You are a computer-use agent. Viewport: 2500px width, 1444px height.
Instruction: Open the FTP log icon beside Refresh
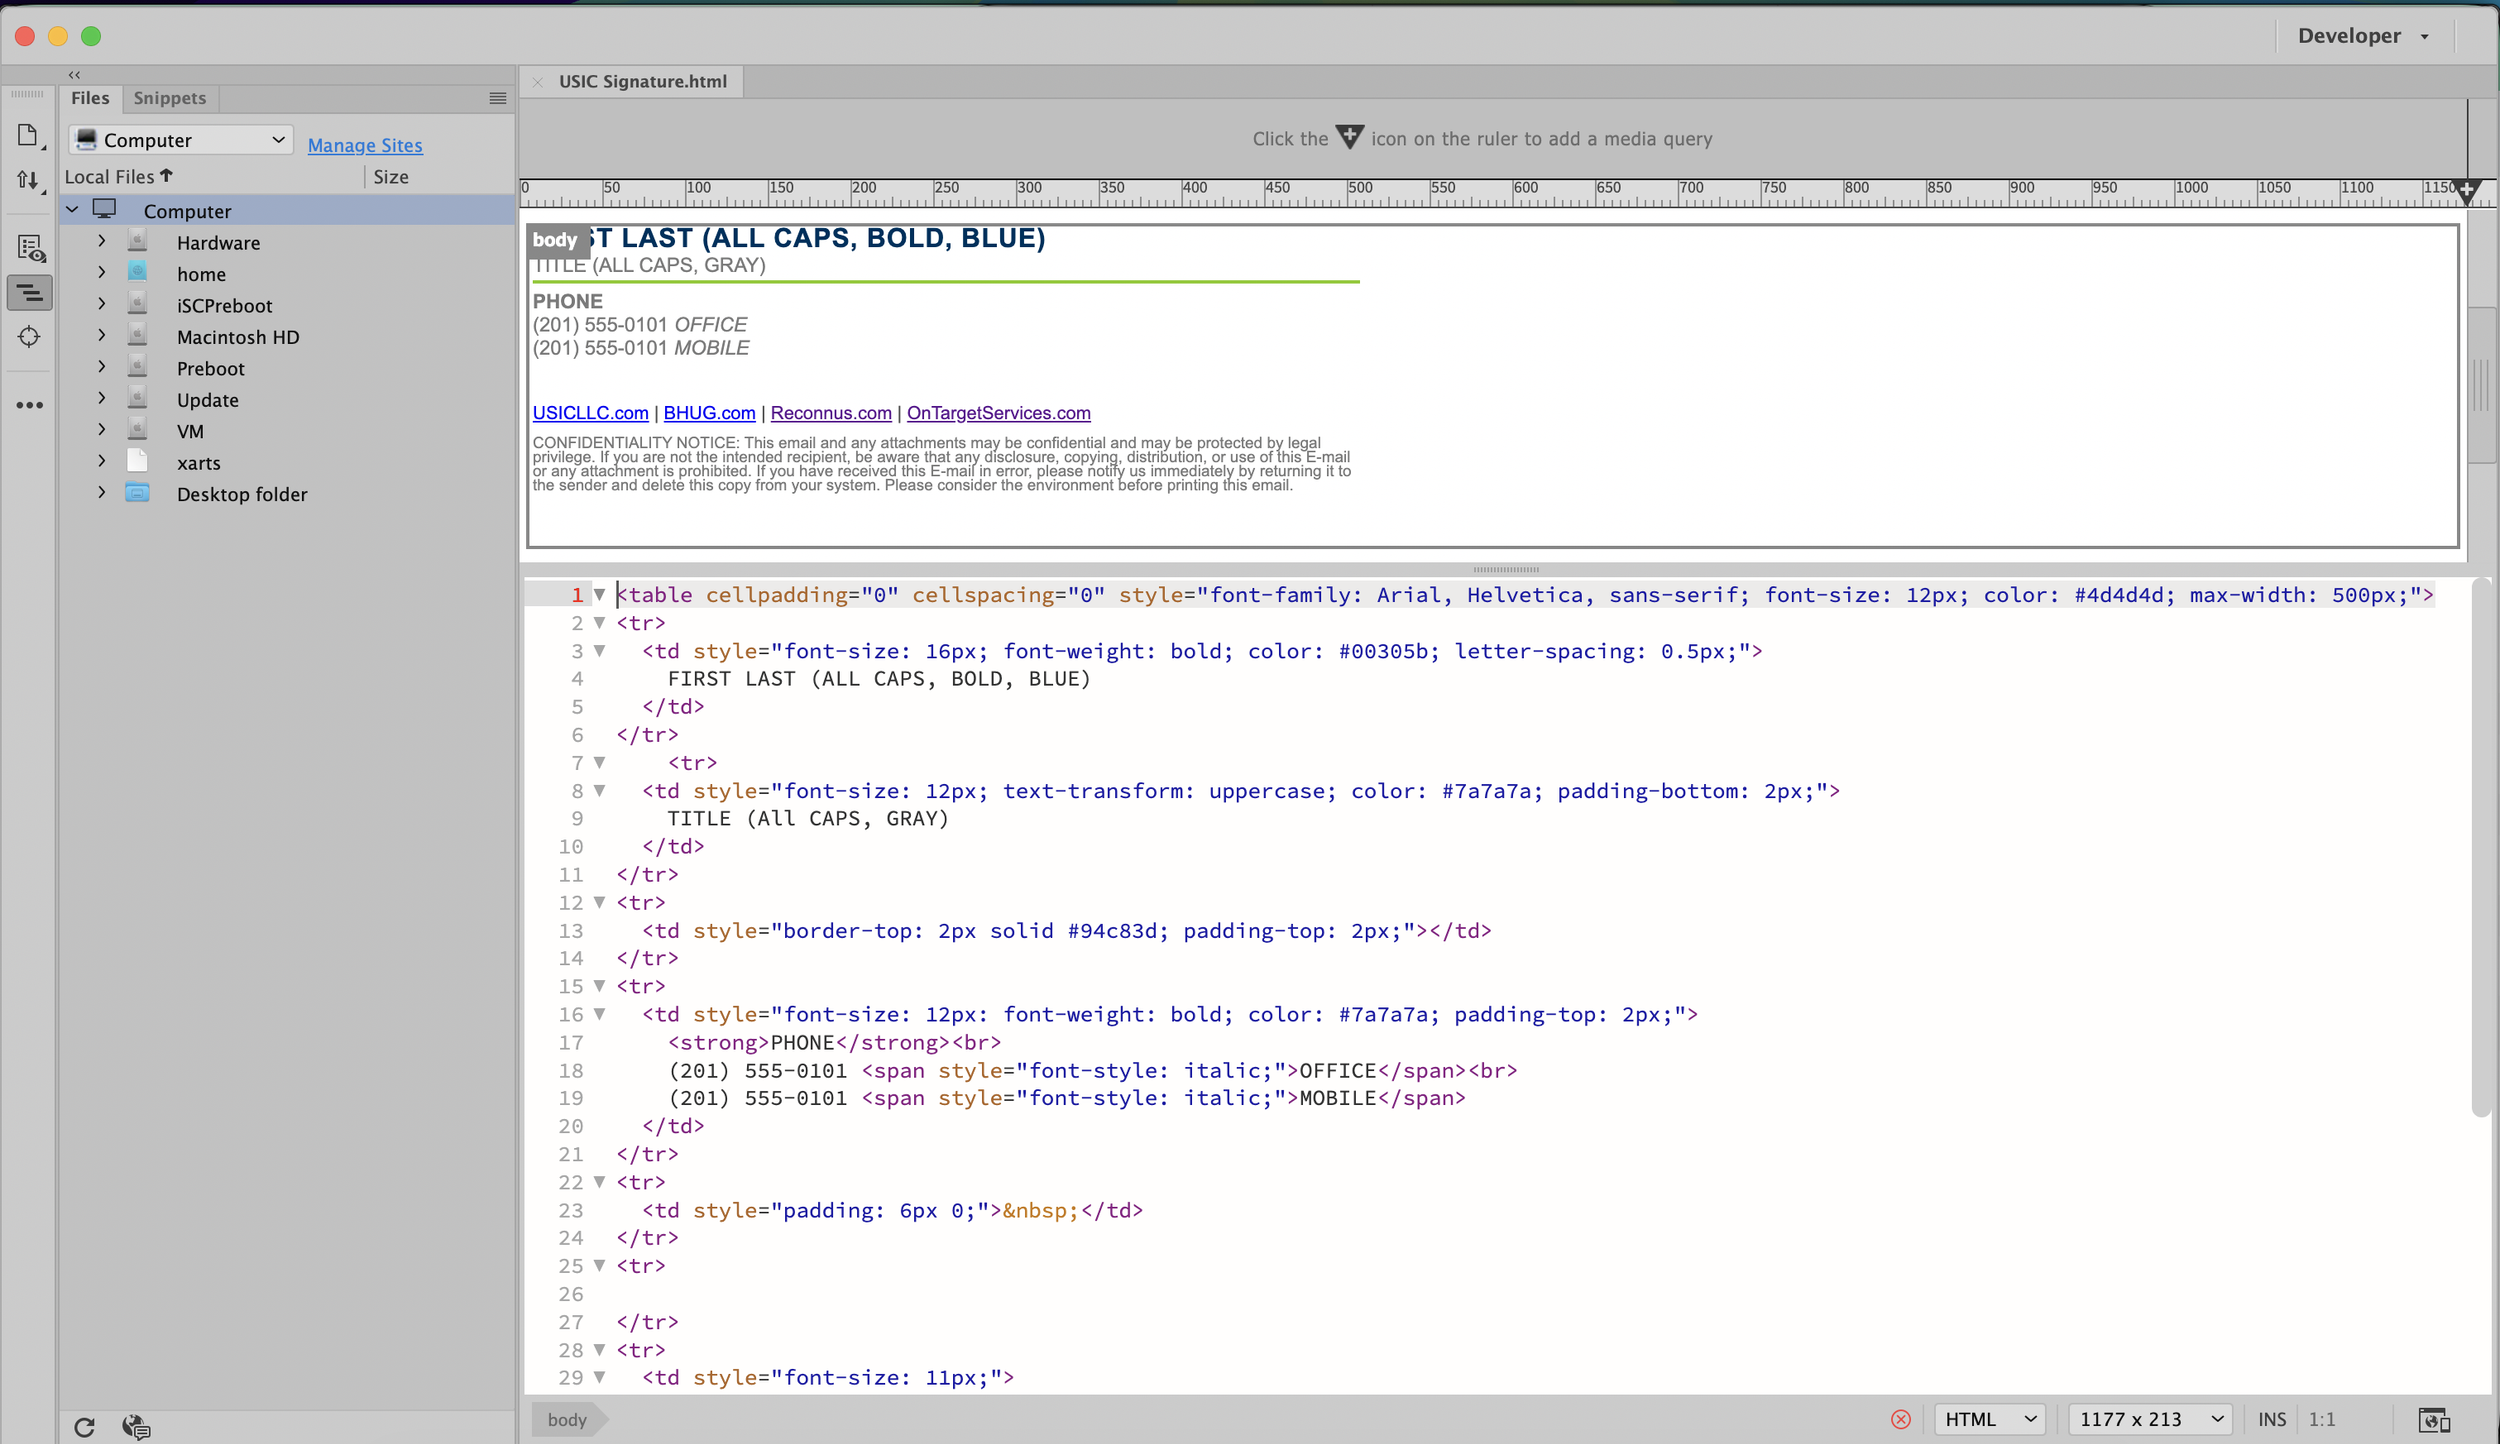click(136, 1427)
